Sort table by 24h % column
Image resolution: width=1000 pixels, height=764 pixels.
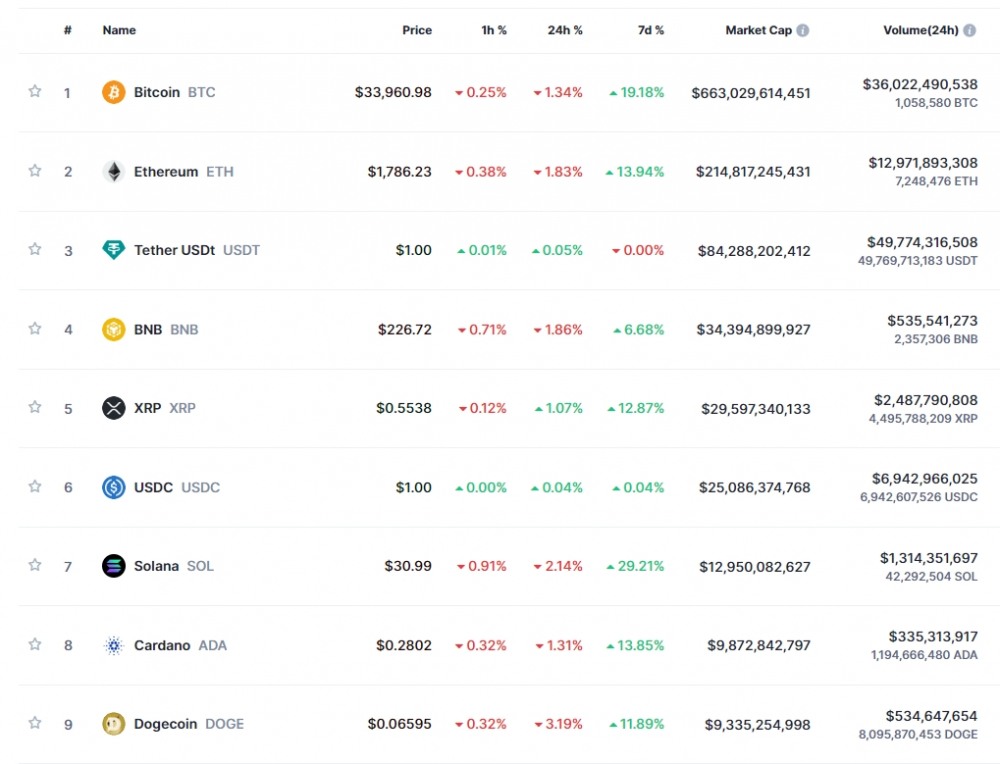(565, 30)
